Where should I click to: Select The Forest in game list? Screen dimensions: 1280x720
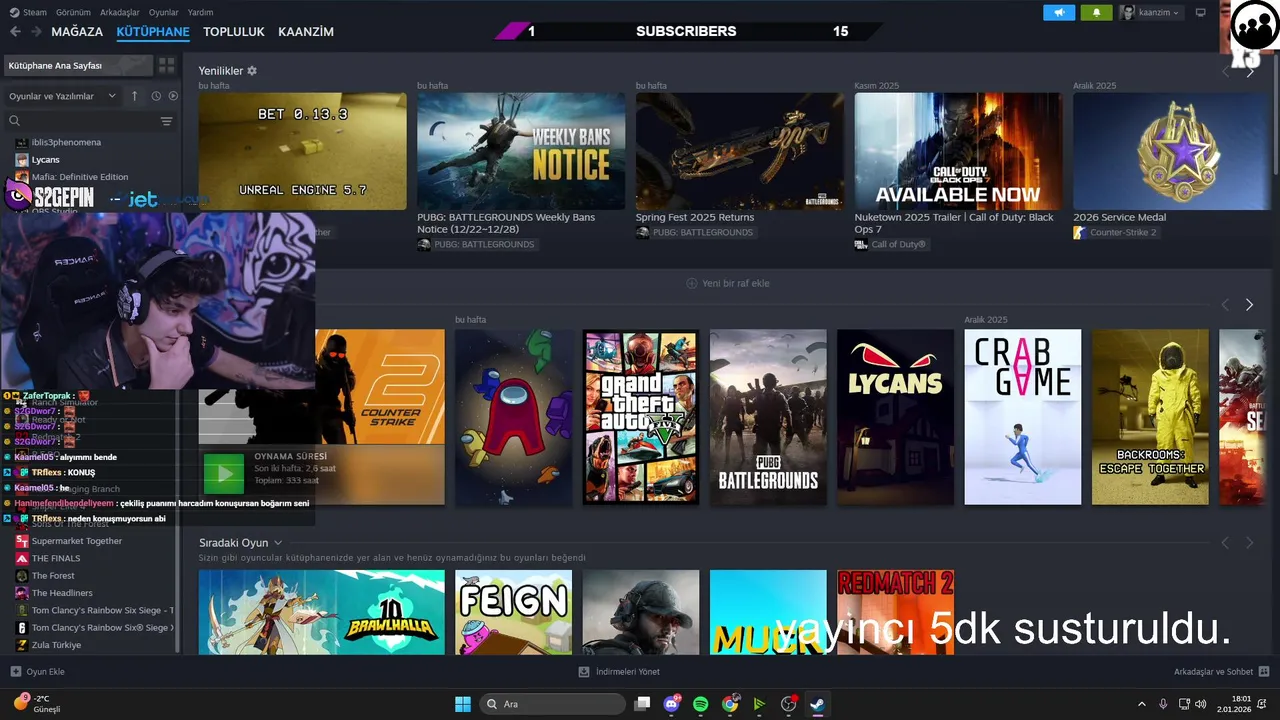(53, 576)
